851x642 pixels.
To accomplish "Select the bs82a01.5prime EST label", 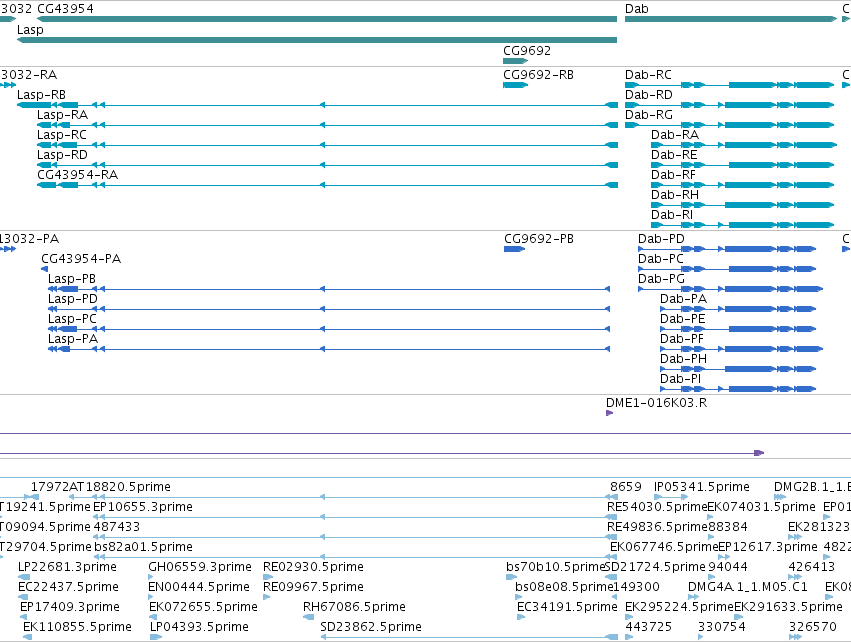I will coord(143,547).
